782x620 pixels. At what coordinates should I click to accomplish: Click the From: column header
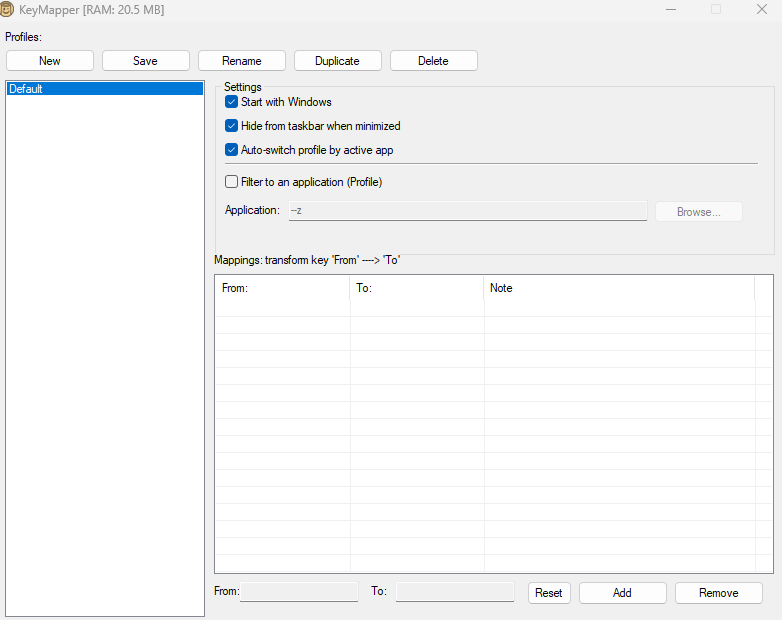pos(283,288)
